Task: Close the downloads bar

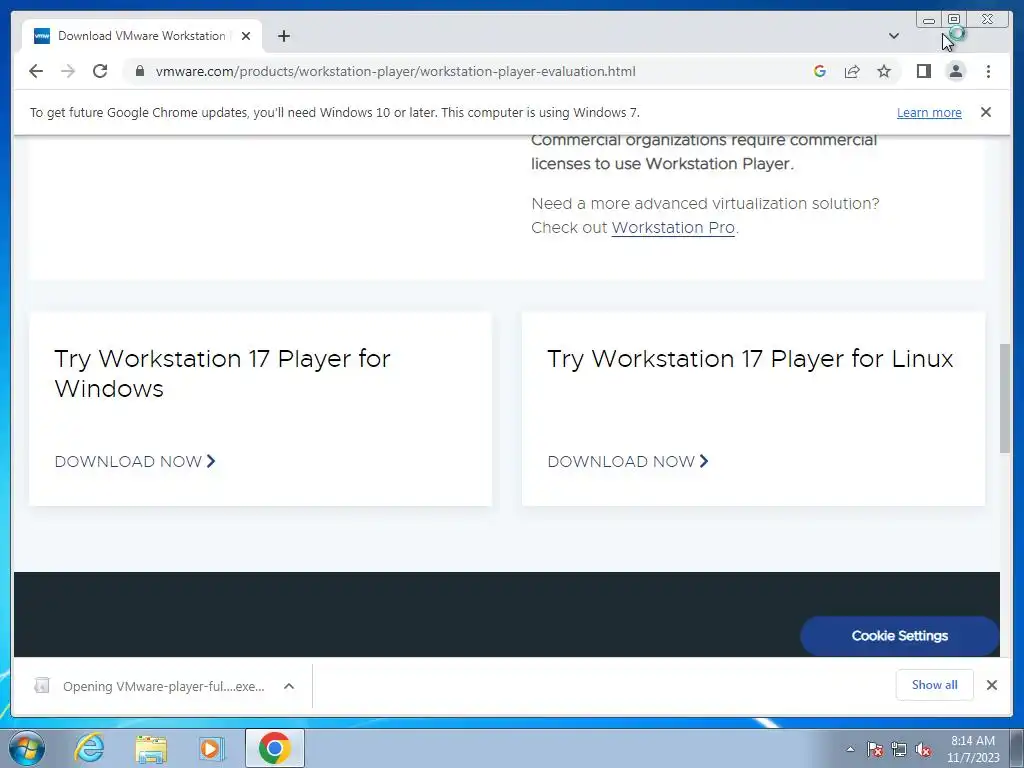Action: pos(991,685)
